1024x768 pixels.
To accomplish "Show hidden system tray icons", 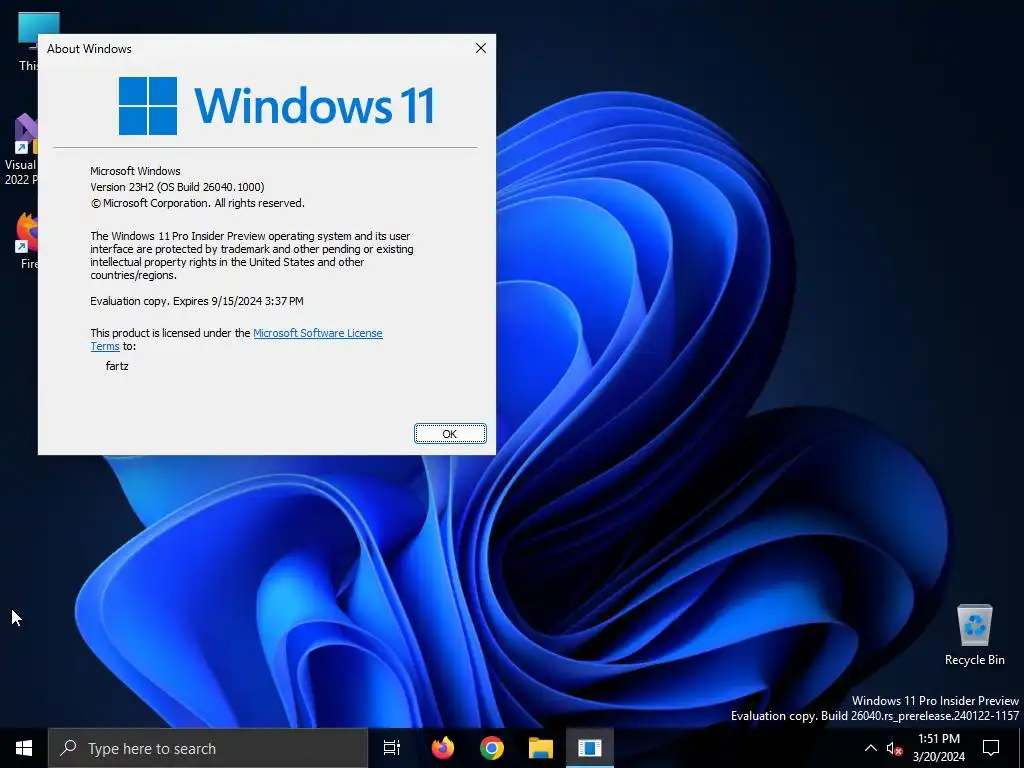I will [x=871, y=748].
